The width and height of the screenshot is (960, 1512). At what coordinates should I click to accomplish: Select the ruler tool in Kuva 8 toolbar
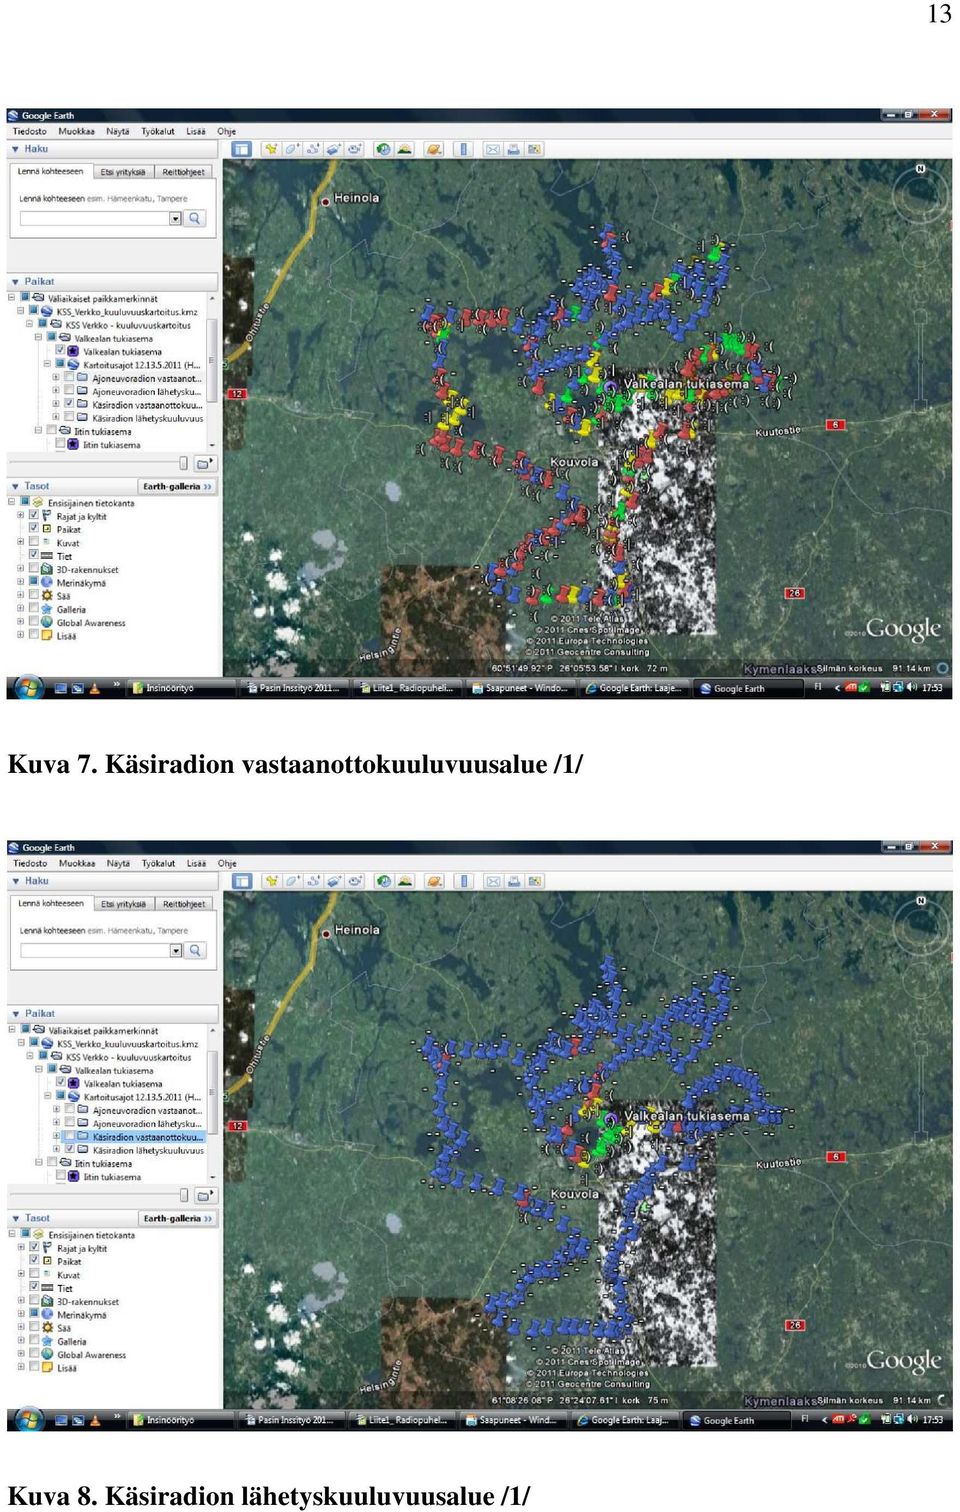click(x=462, y=881)
